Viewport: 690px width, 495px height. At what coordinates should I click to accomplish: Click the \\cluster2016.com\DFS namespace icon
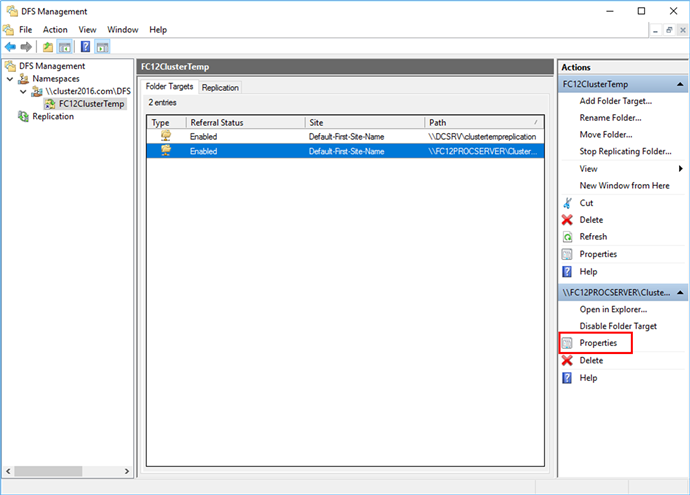point(37,92)
